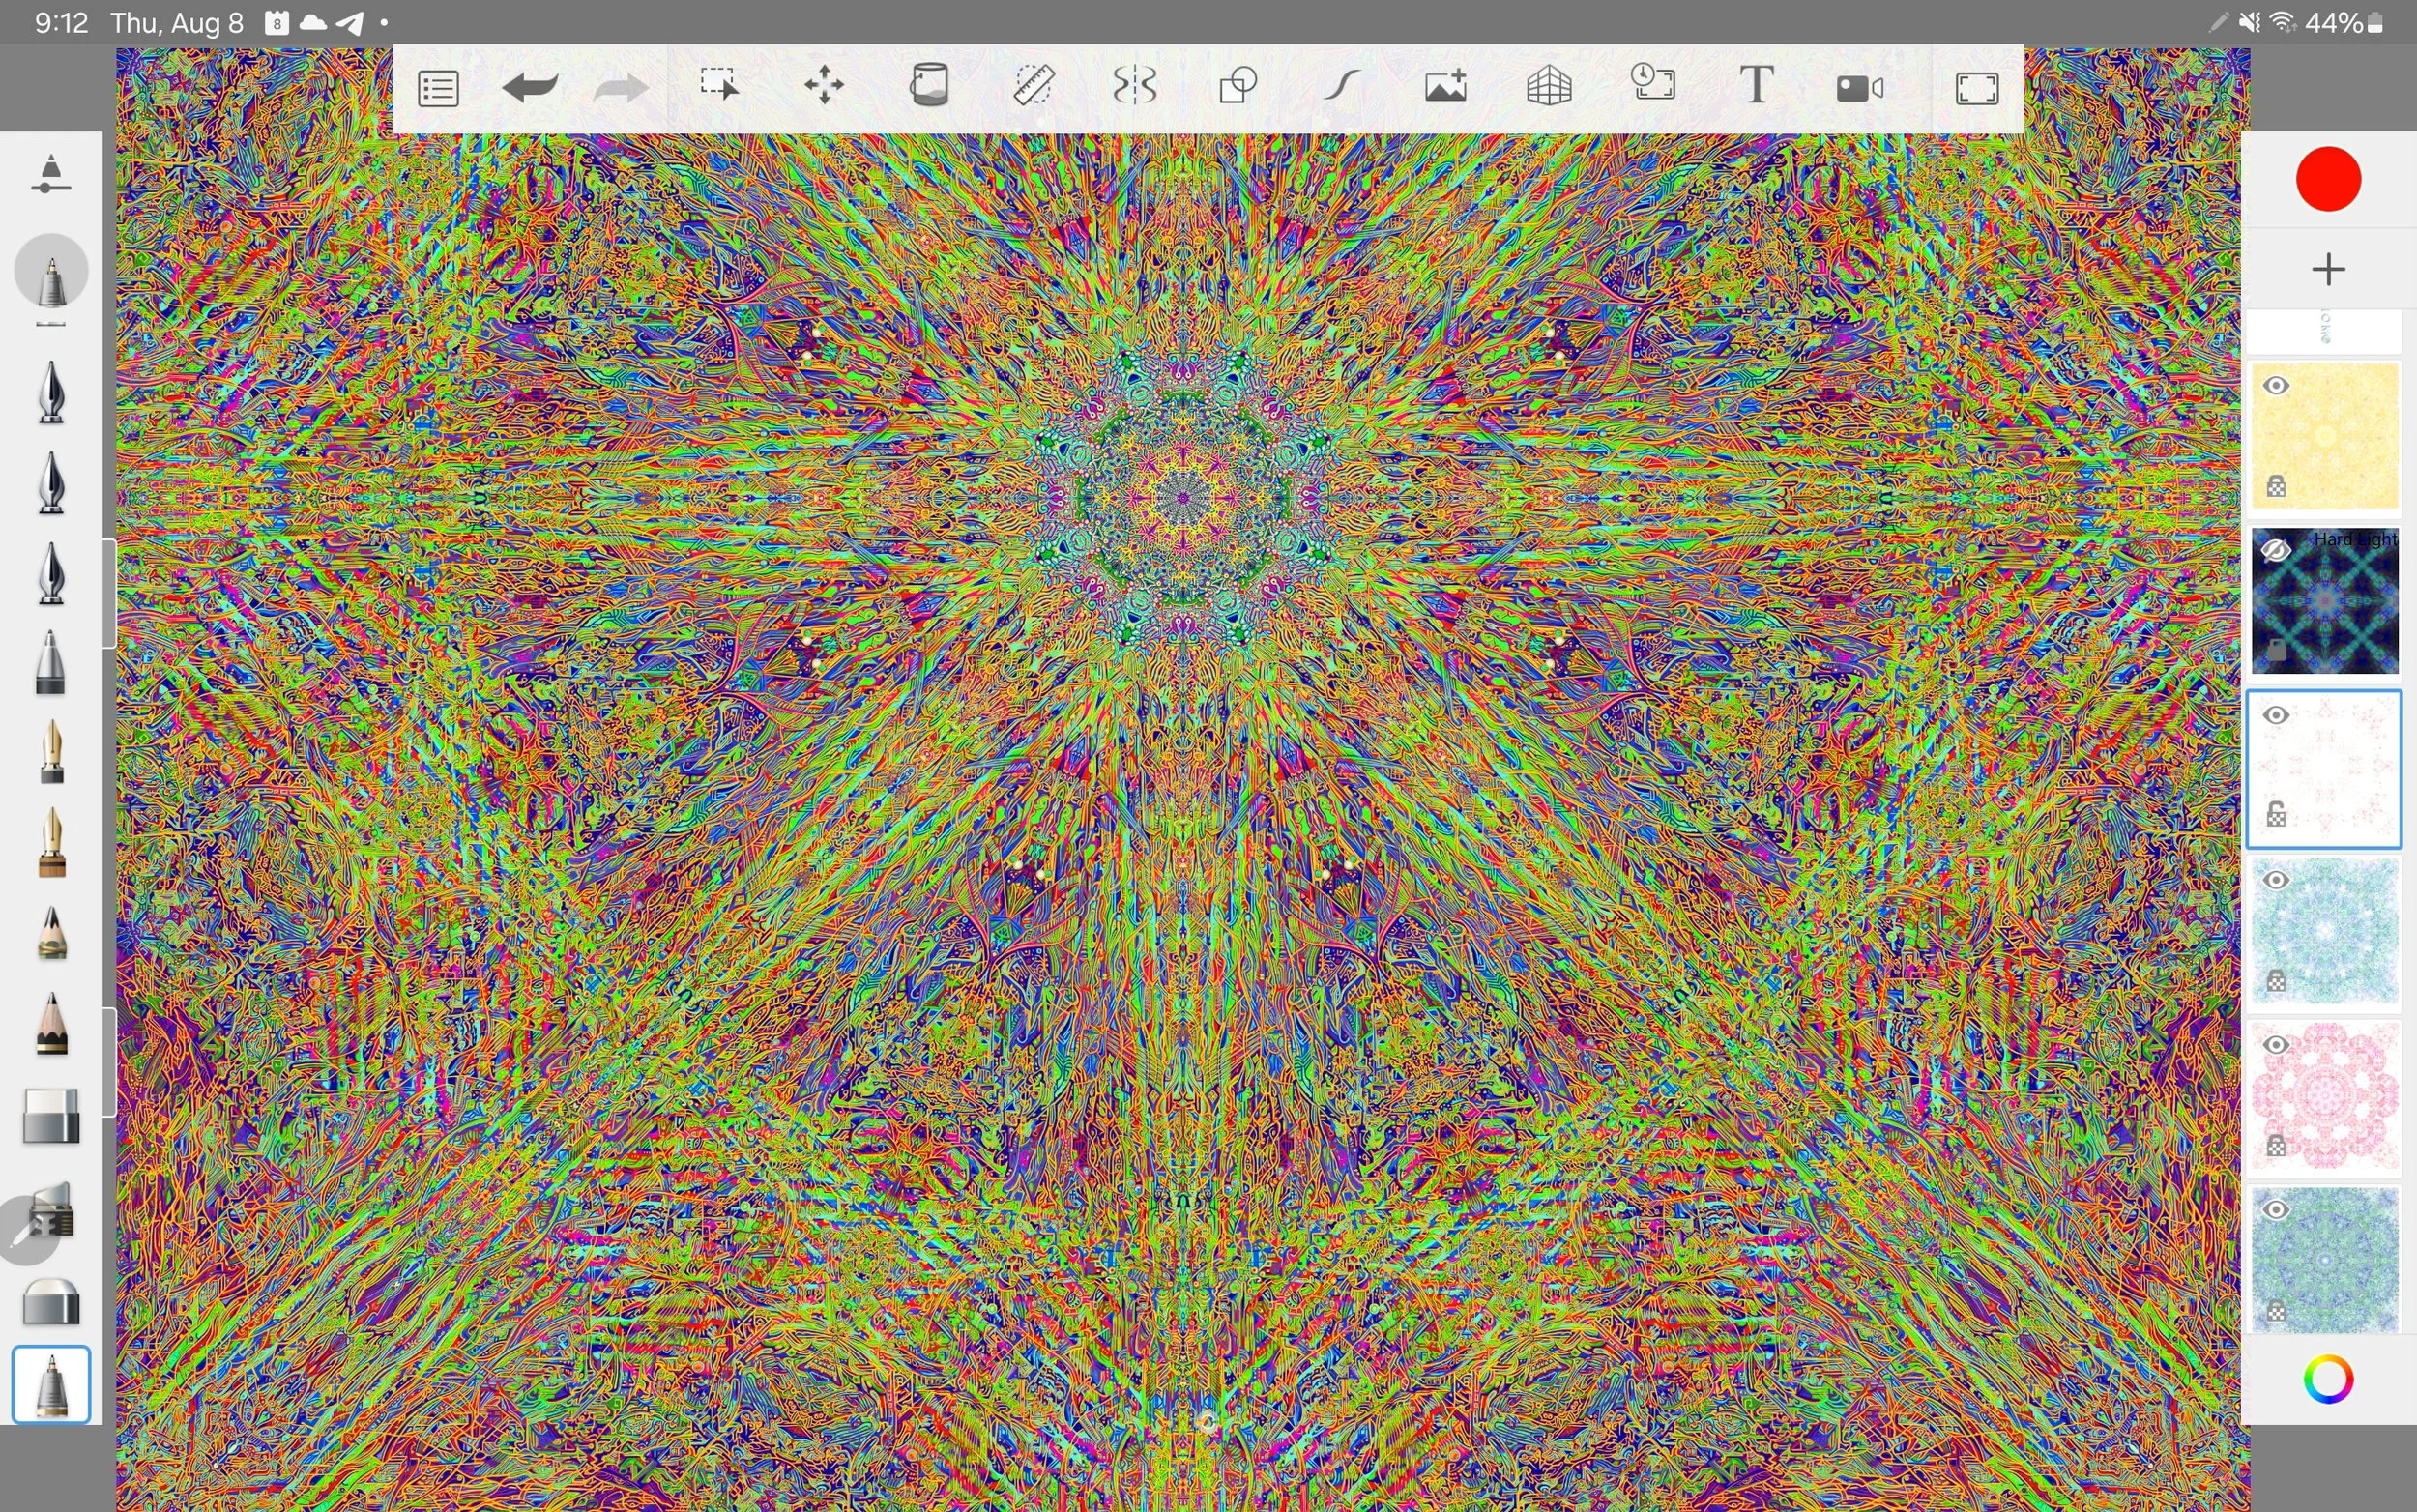
Task: Open the Ruler guides tool
Action: click(x=1033, y=85)
